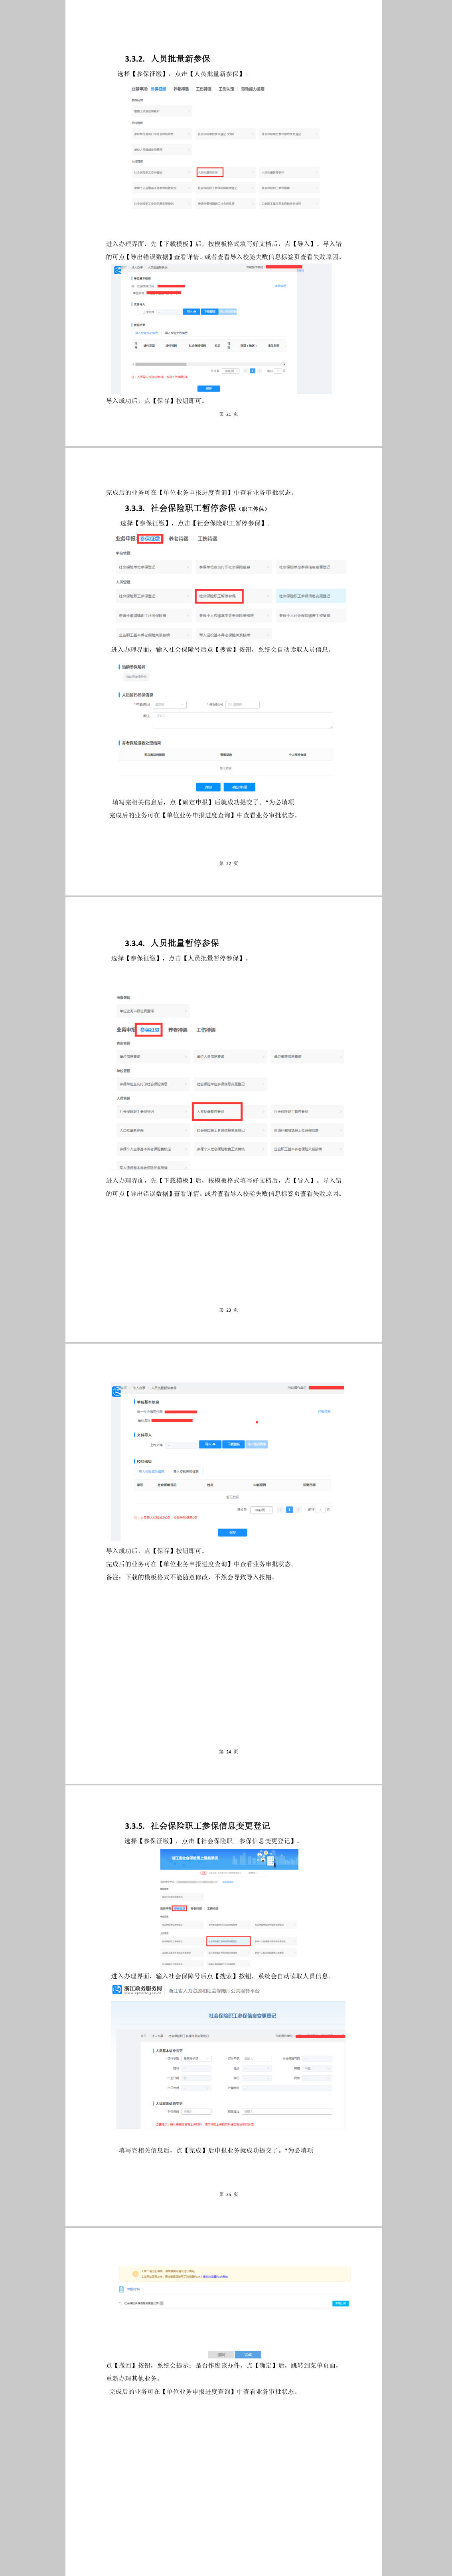Click the 导入 button in page 24 import form
This screenshot has height=2576, width=452.
[x=210, y=1444]
